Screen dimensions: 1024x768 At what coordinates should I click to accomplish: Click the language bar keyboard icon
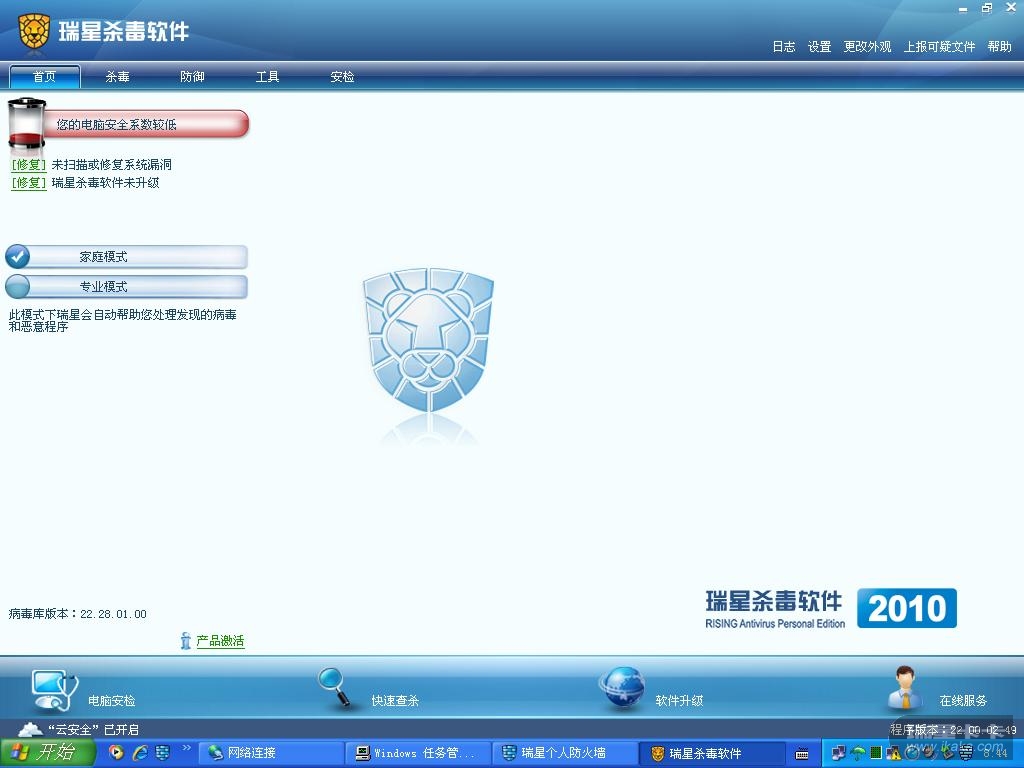point(802,754)
